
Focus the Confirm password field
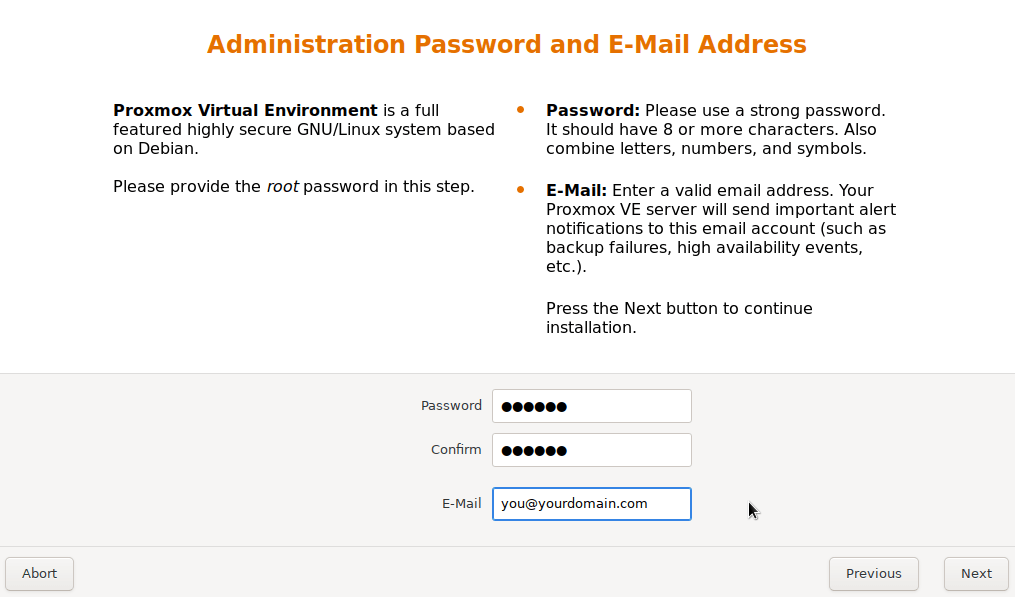[x=592, y=450]
